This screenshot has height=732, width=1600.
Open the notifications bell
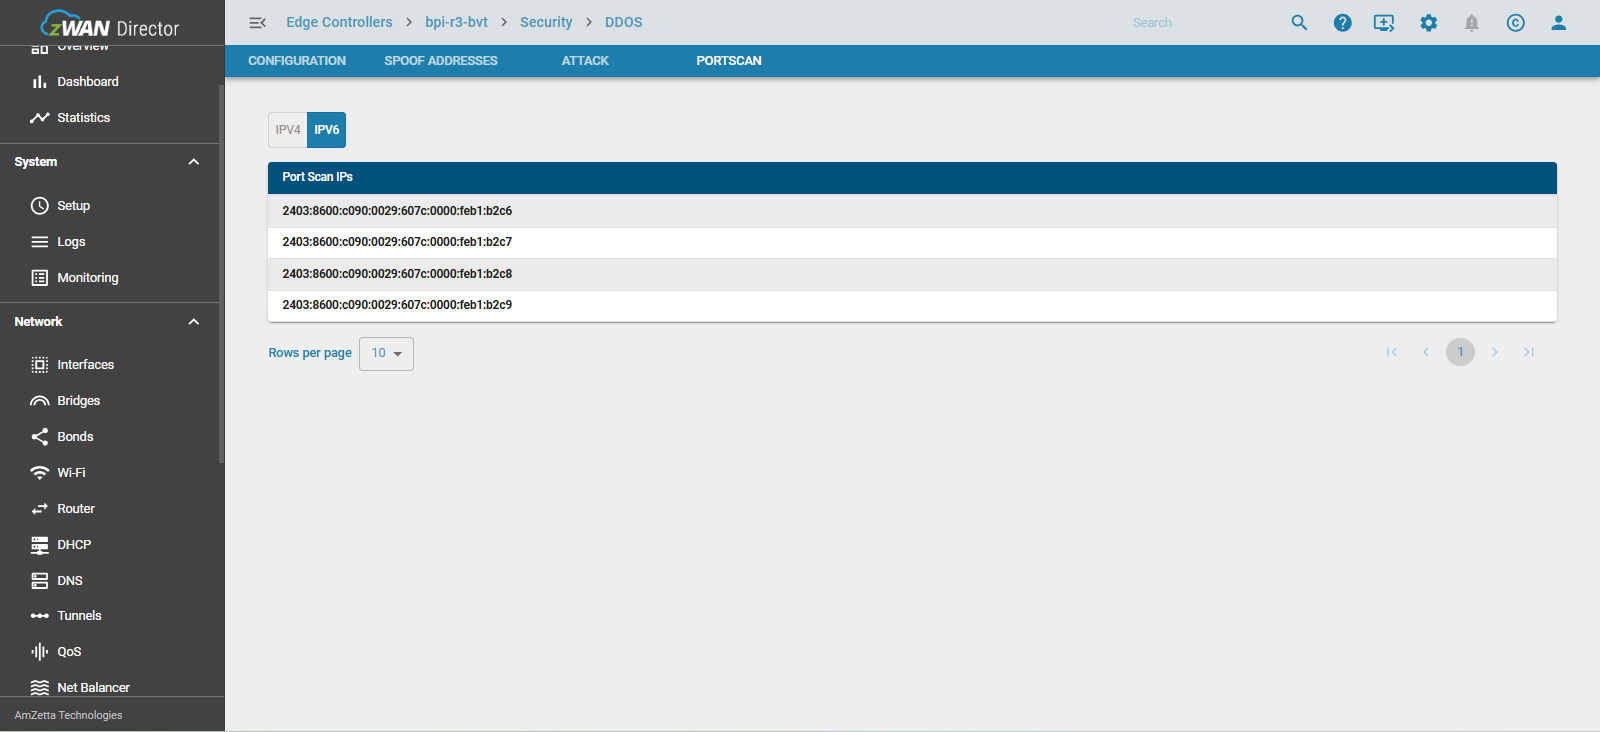point(1471,22)
